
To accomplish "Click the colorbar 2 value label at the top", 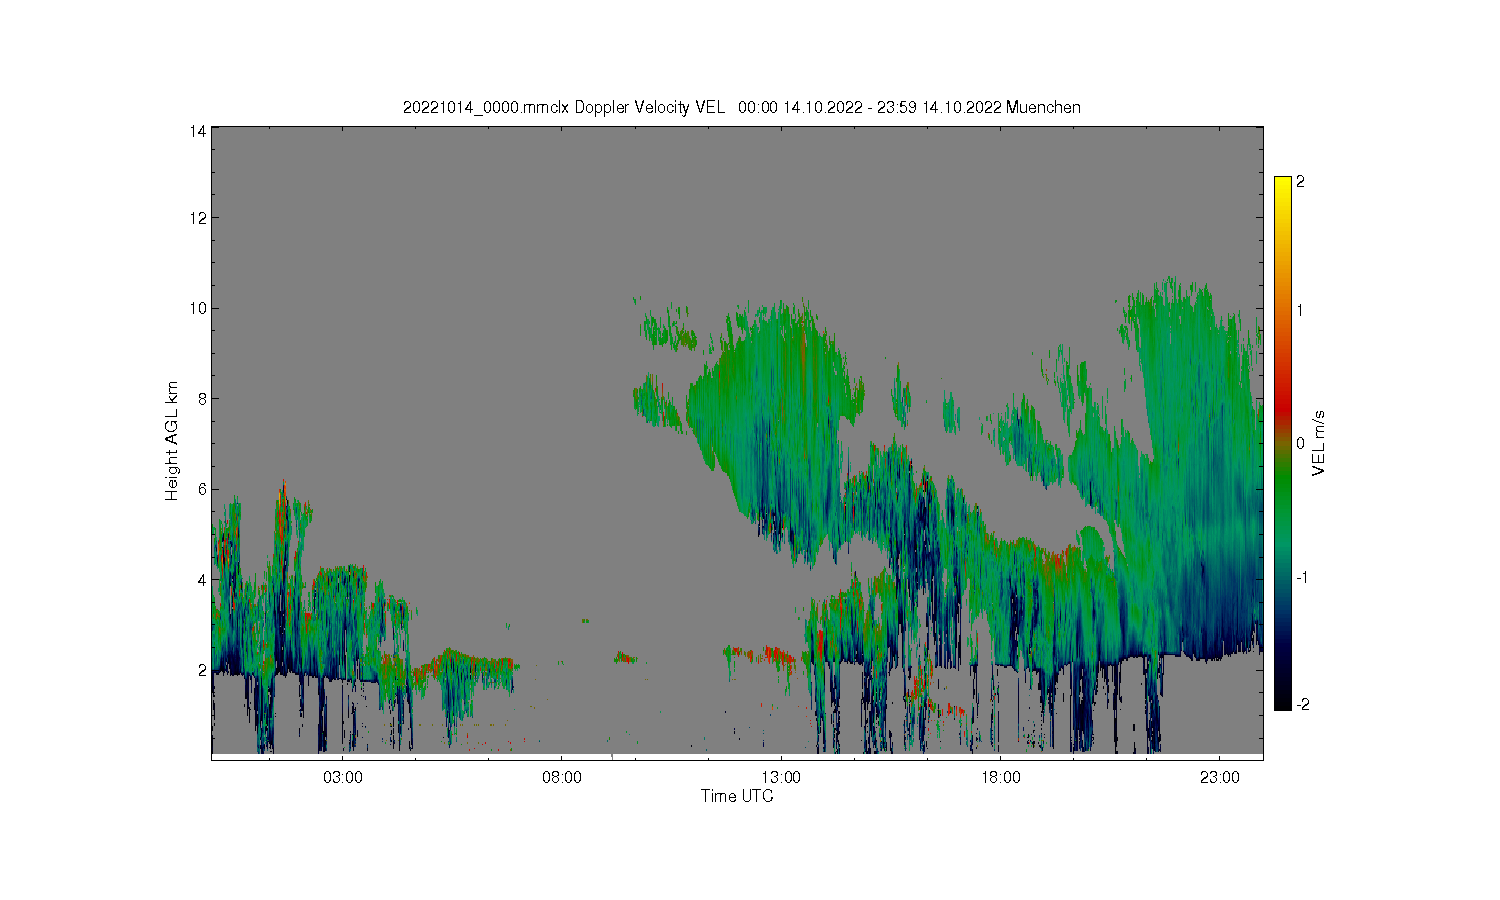I will pos(1300,182).
